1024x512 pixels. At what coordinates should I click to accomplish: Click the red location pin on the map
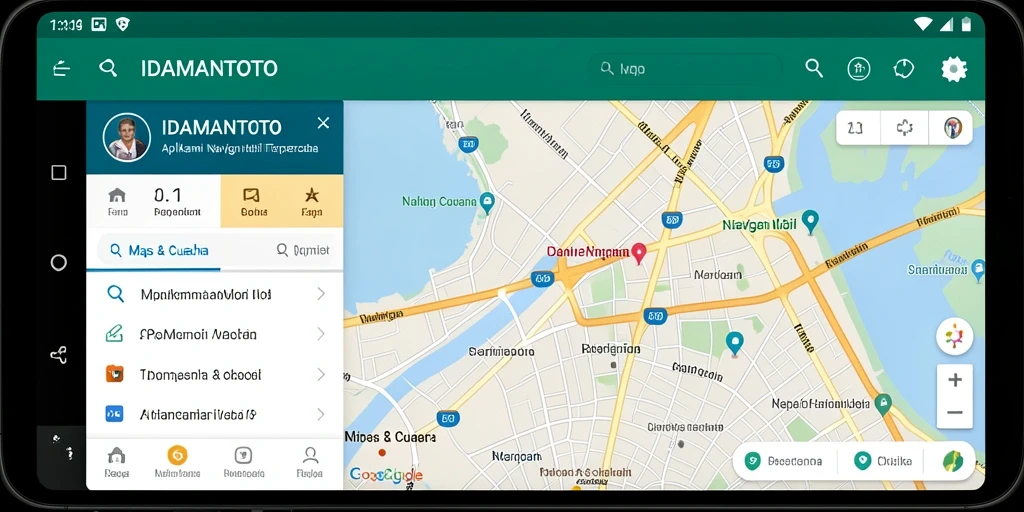639,253
